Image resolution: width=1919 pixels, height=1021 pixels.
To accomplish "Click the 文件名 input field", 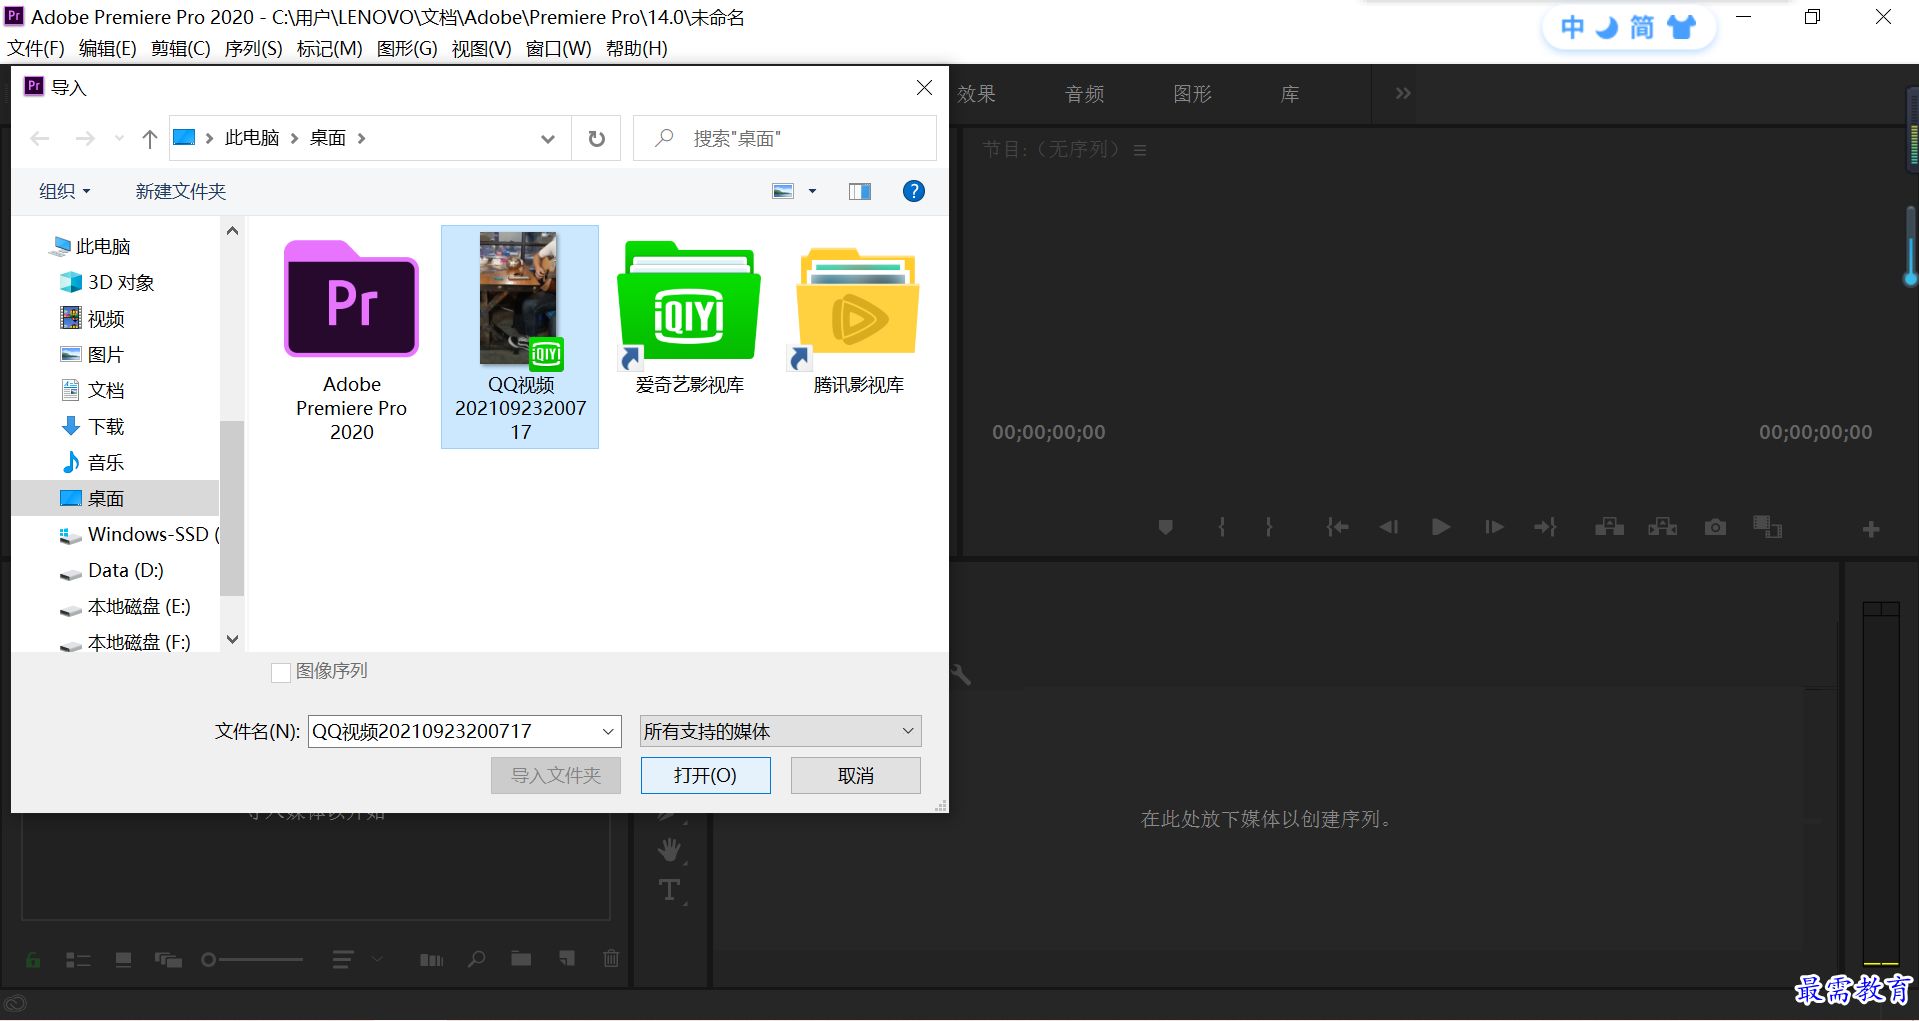I will click(453, 731).
